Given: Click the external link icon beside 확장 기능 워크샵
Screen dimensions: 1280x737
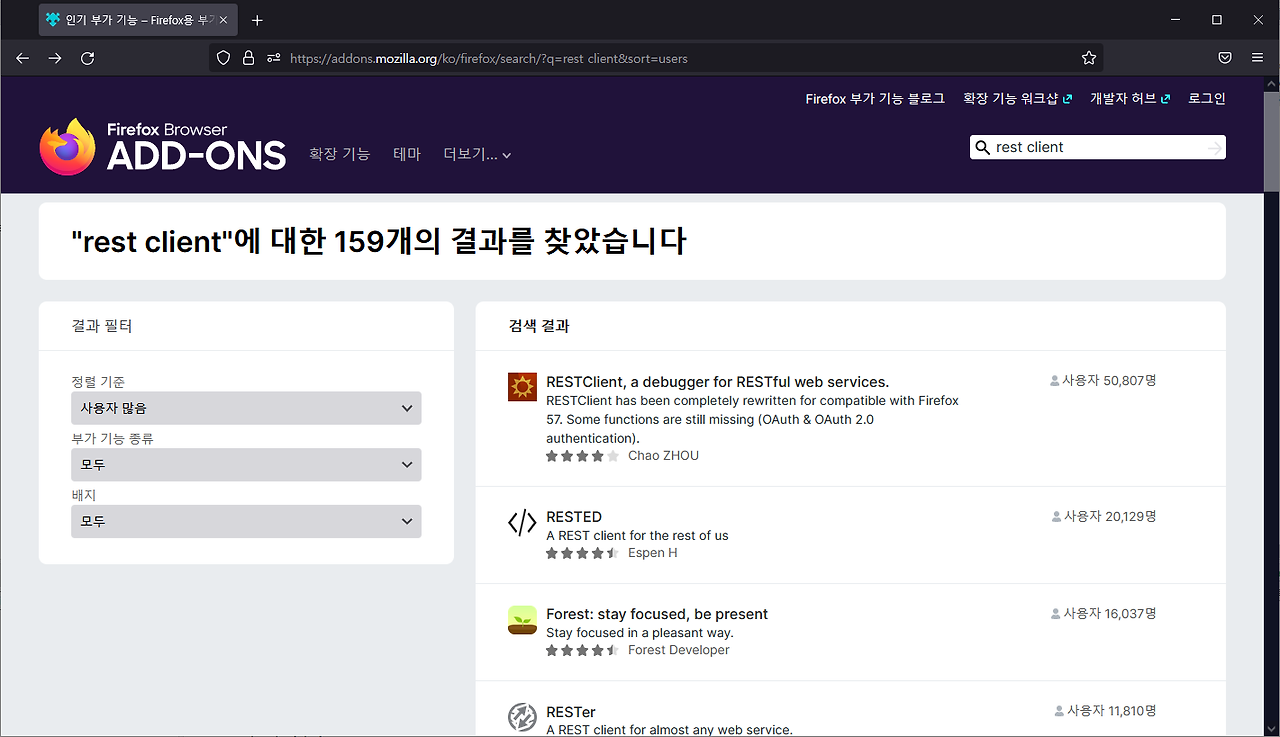Looking at the screenshot, I should tap(1067, 99).
